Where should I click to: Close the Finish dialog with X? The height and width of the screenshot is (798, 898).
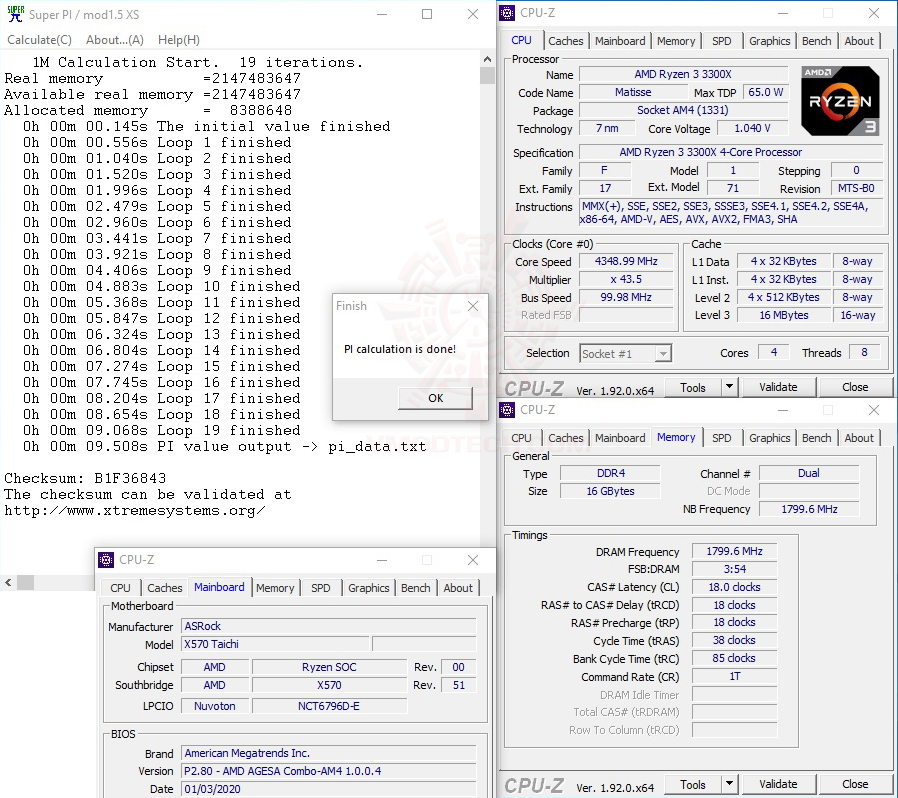point(472,306)
